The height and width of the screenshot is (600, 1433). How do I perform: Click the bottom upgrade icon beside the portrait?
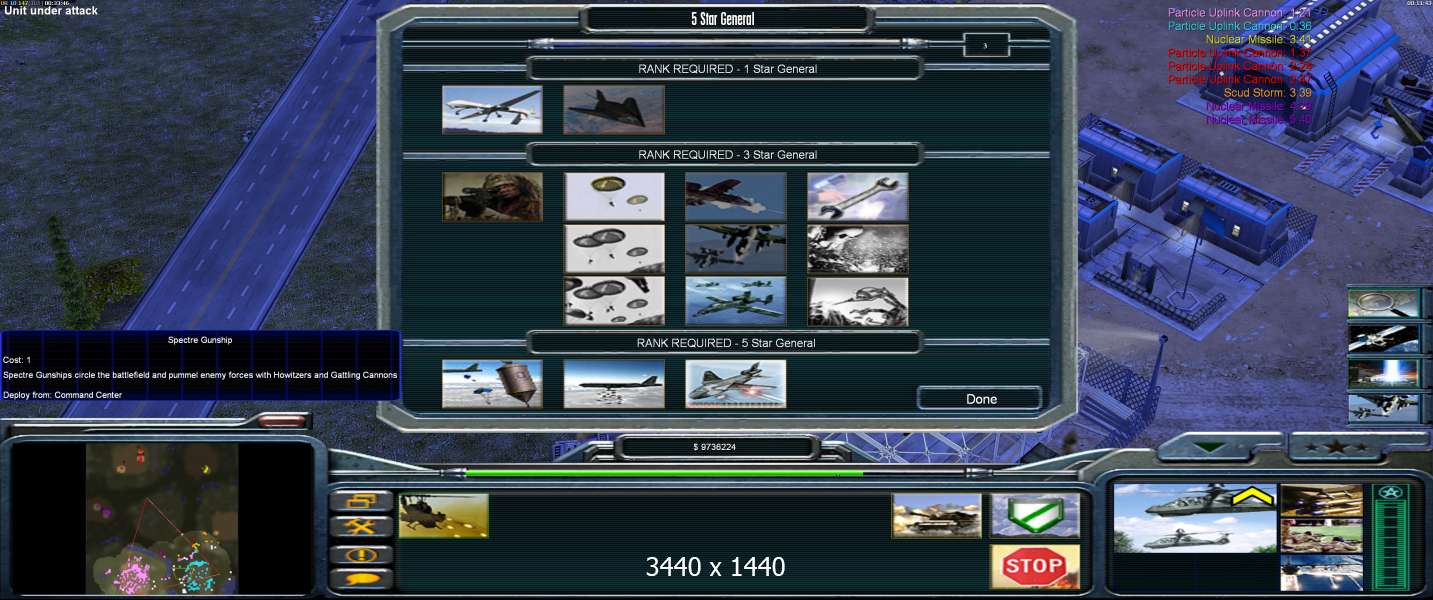point(1321,572)
